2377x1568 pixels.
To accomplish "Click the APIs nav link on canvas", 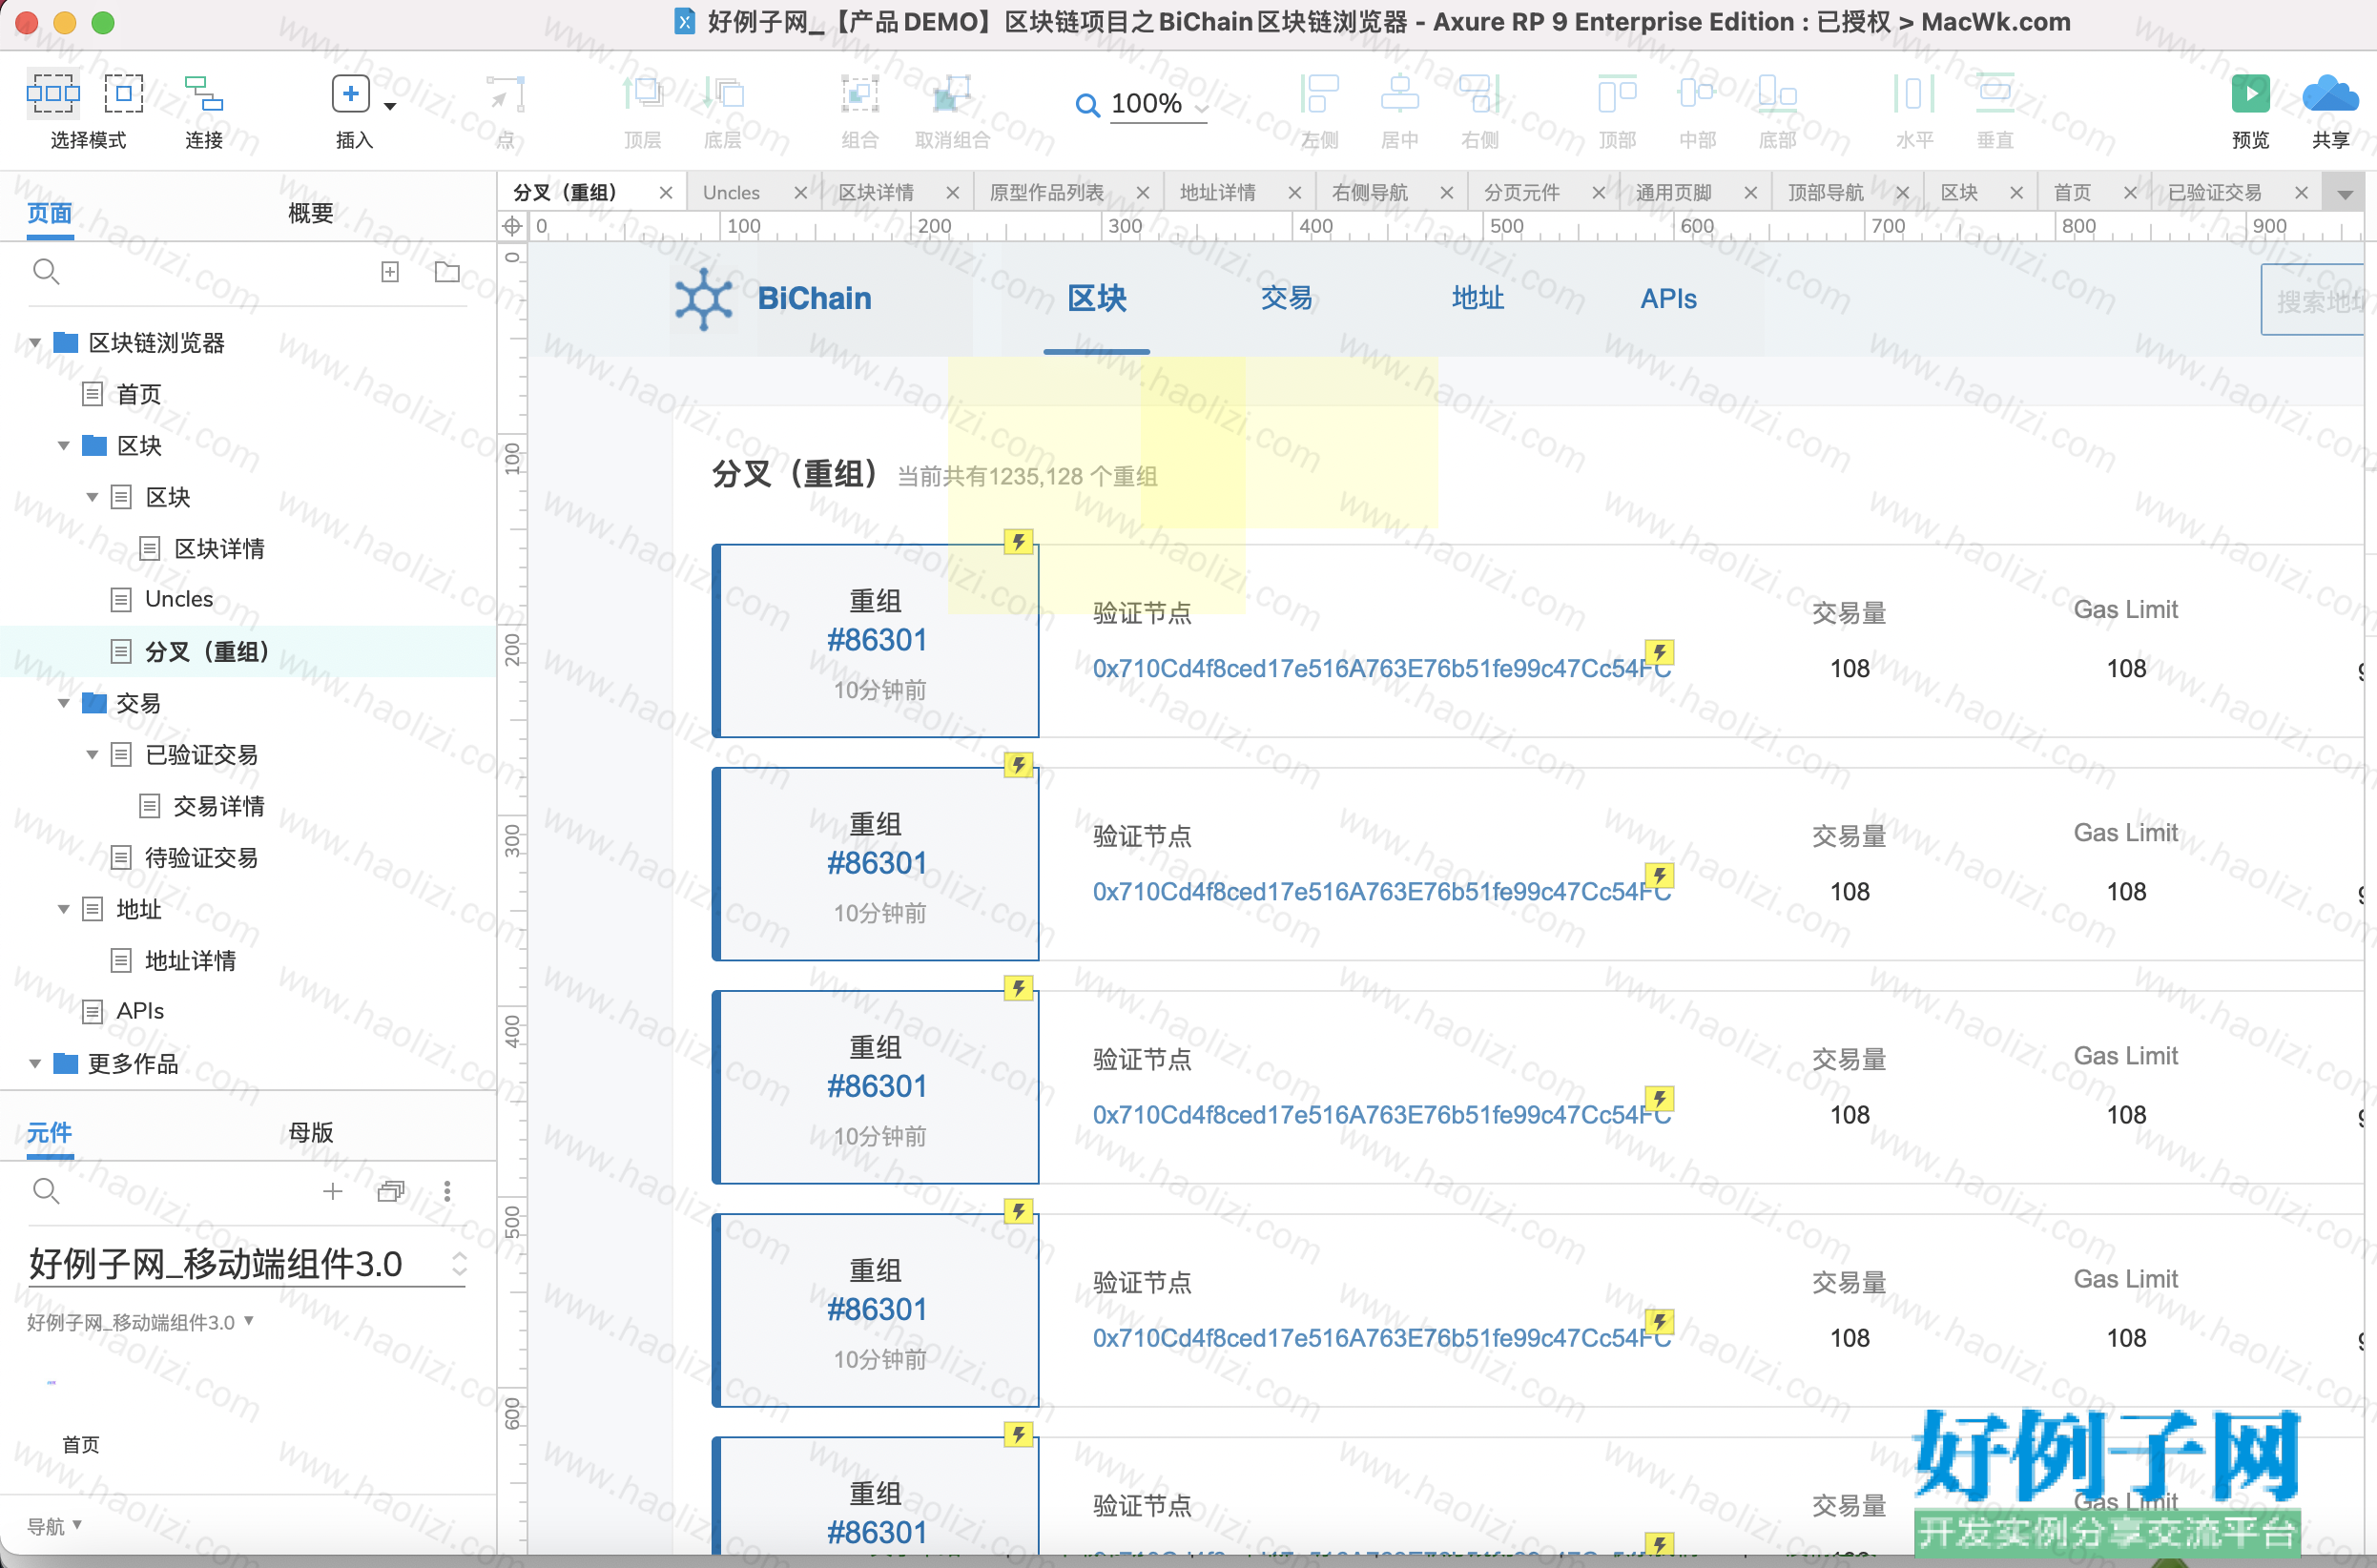I will click(x=1668, y=298).
